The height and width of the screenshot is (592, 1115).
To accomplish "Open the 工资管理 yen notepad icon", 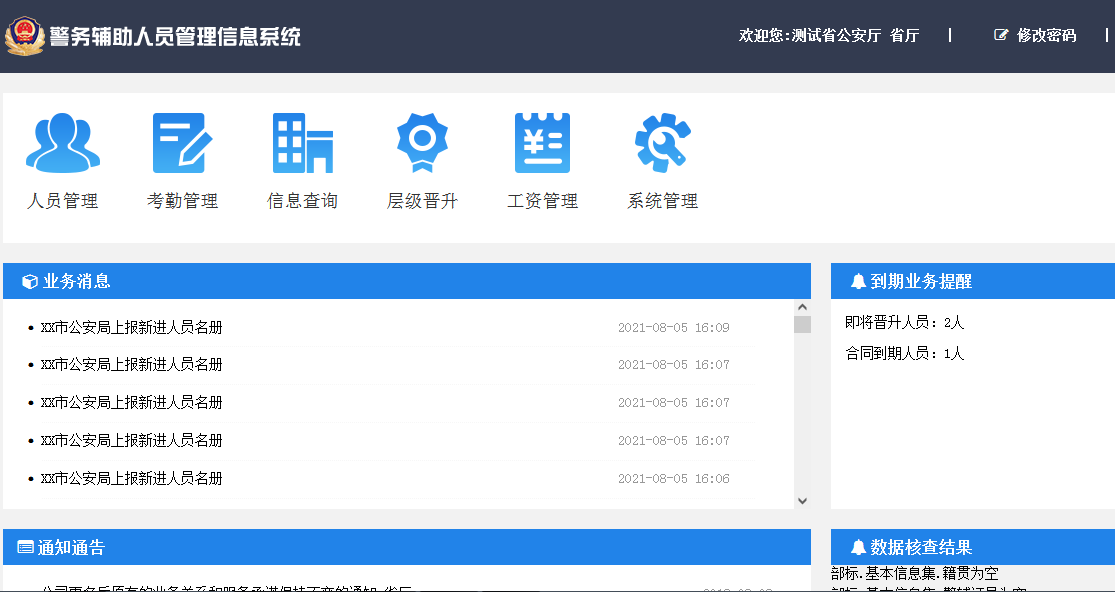I will [542, 143].
